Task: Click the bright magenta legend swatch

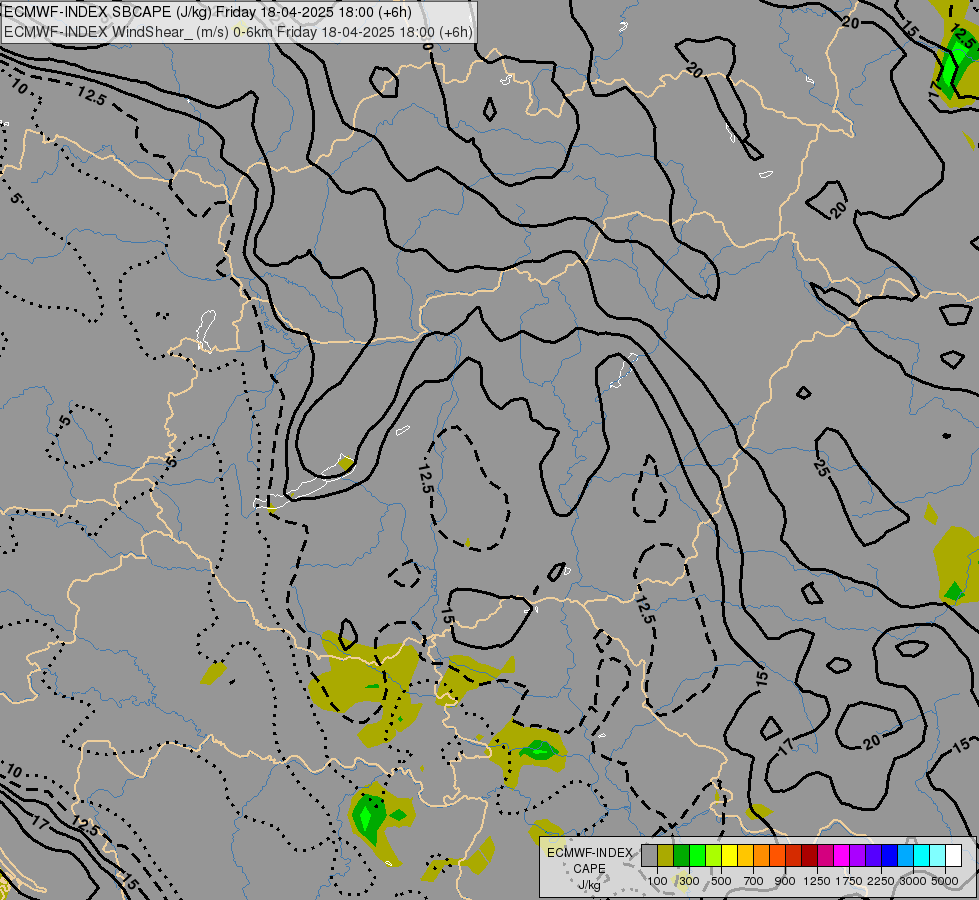Action: [842, 856]
